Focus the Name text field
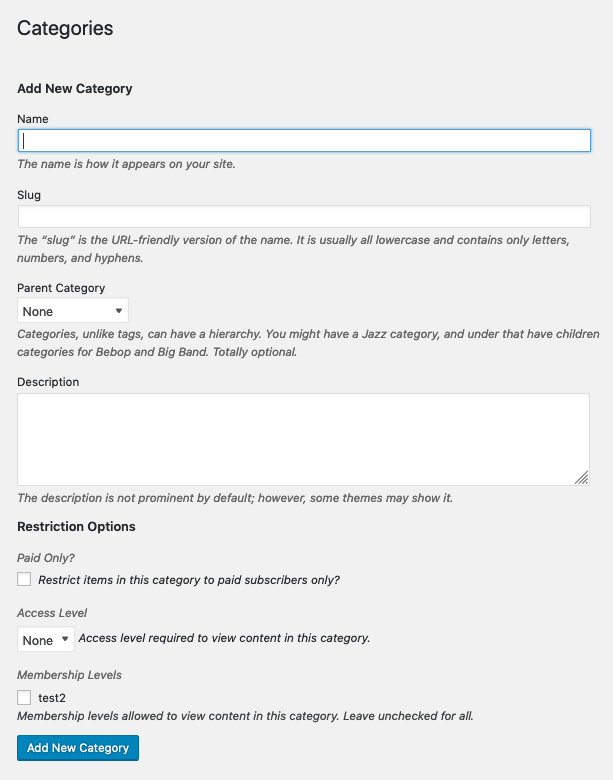 [304, 141]
